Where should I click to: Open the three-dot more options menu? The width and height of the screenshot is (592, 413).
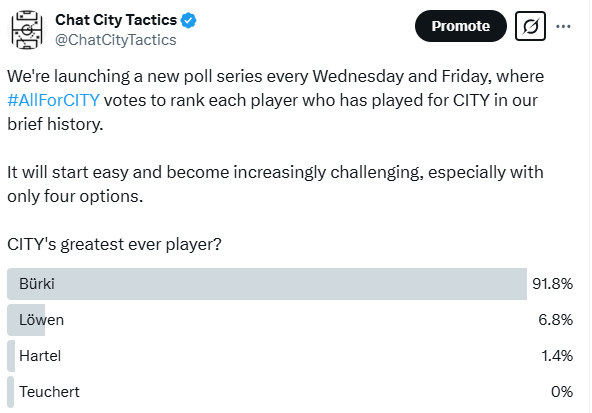point(563,26)
